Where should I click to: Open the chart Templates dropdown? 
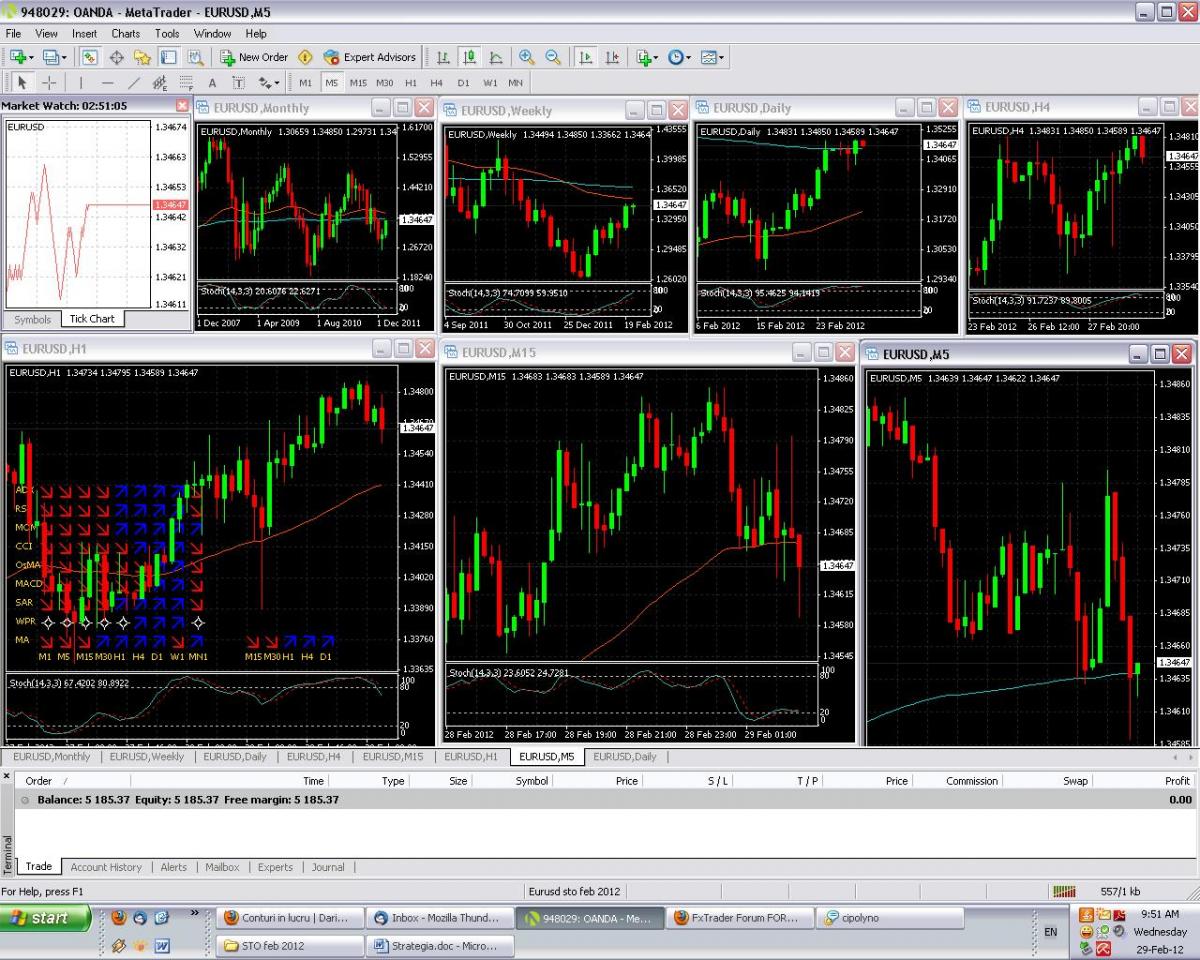pos(713,57)
